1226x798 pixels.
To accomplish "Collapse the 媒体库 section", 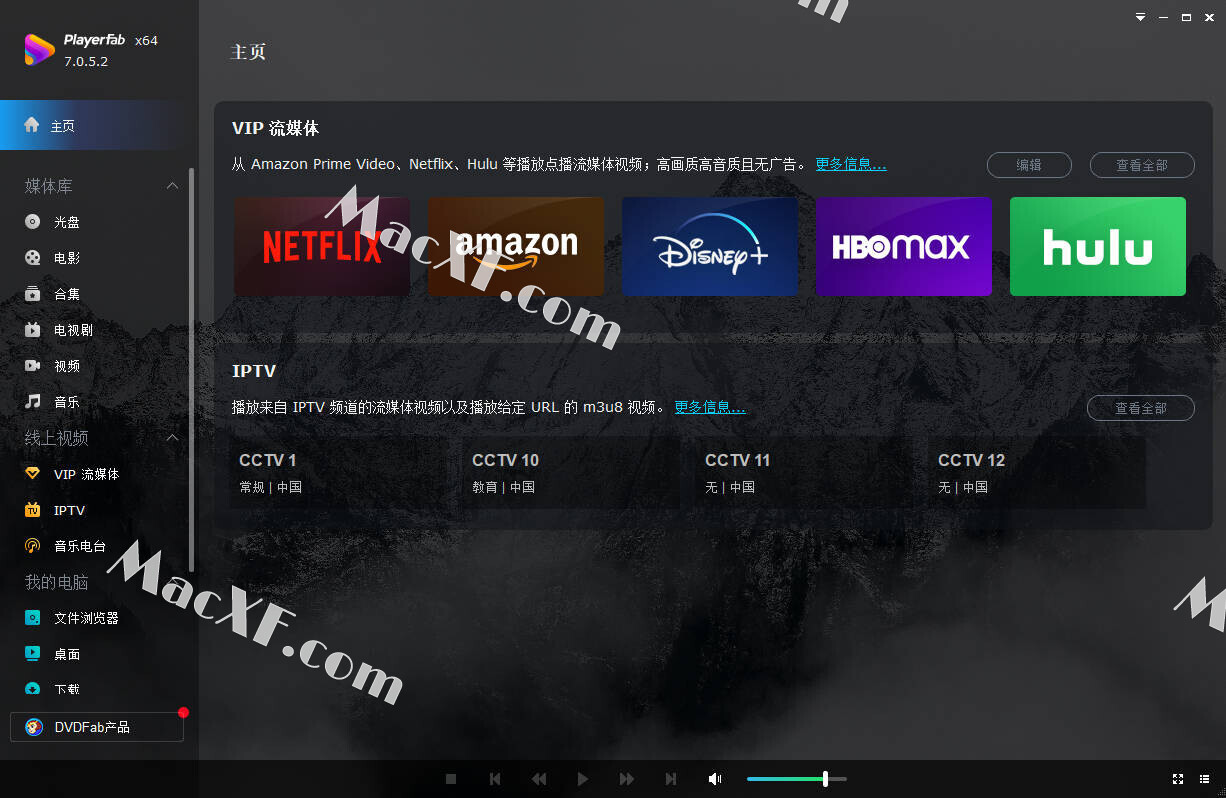I will click(x=172, y=186).
